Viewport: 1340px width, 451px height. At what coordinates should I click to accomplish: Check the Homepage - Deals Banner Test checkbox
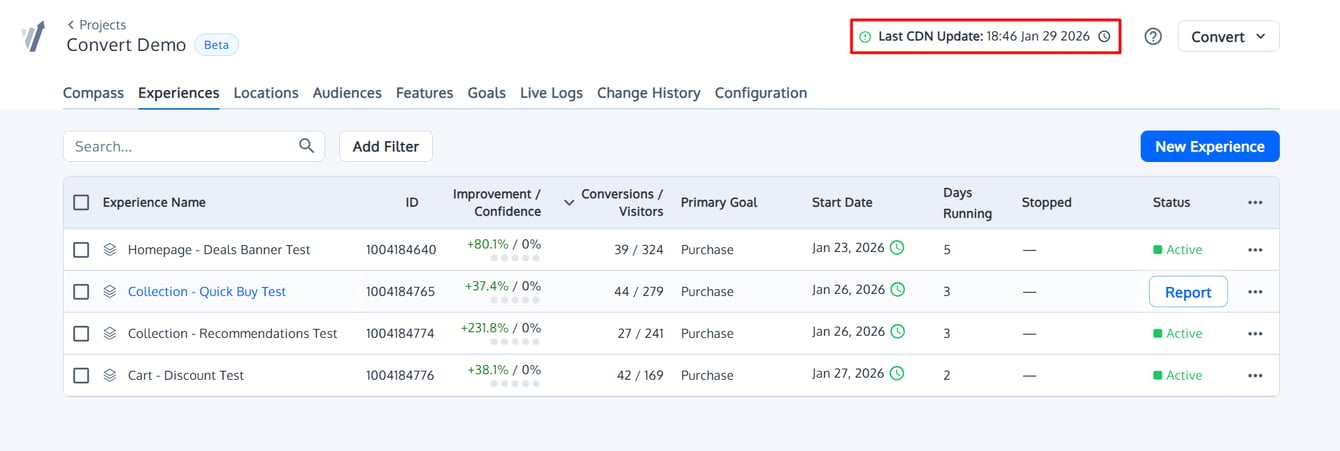pyautogui.click(x=81, y=250)
